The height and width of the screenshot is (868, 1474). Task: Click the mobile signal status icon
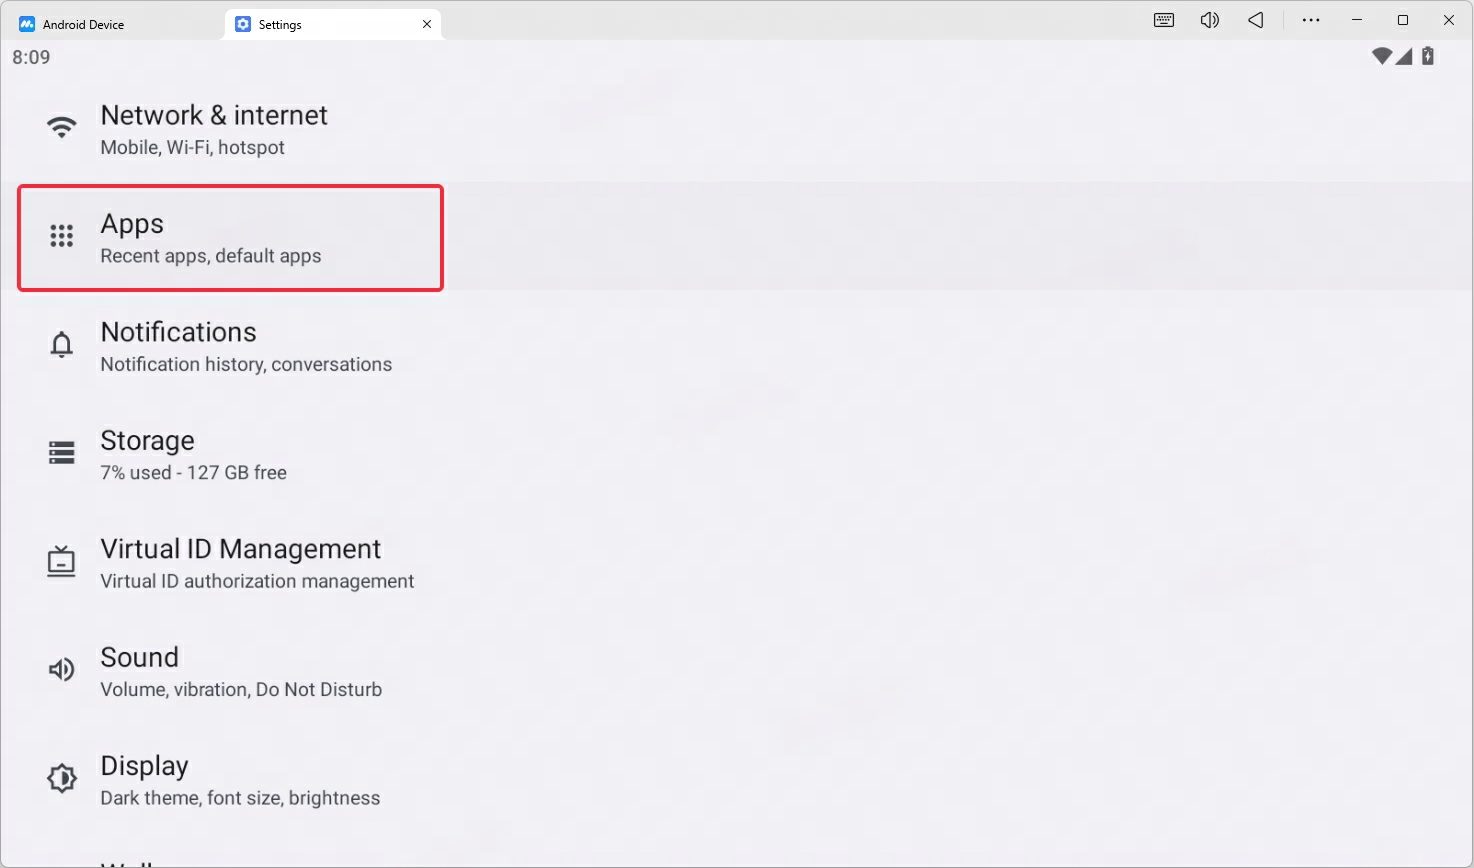click(x=1404, y=56)
